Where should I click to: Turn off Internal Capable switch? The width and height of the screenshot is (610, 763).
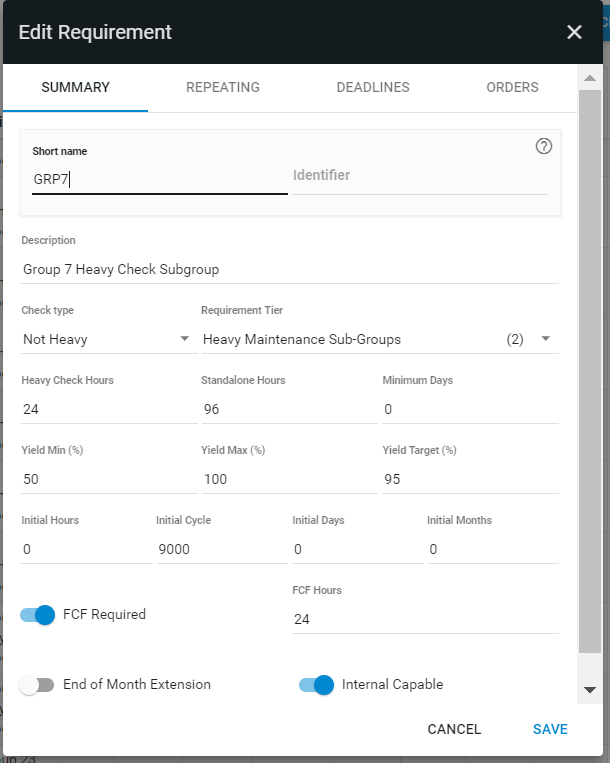pos(316,685)
